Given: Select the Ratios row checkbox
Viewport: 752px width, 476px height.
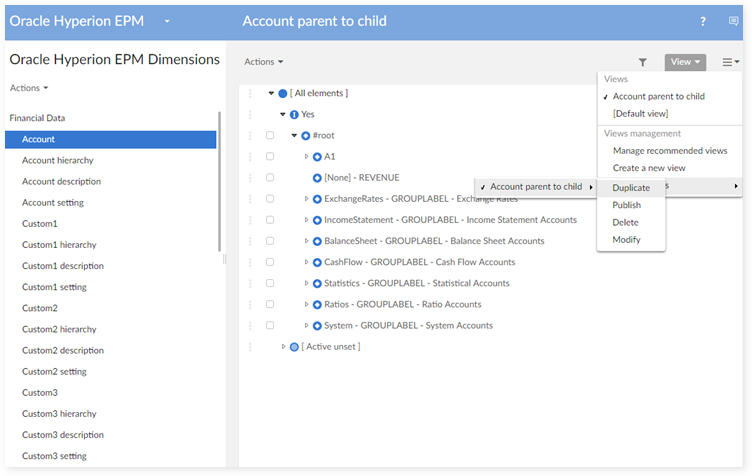Looking at the screenshot, I should 270,304.
